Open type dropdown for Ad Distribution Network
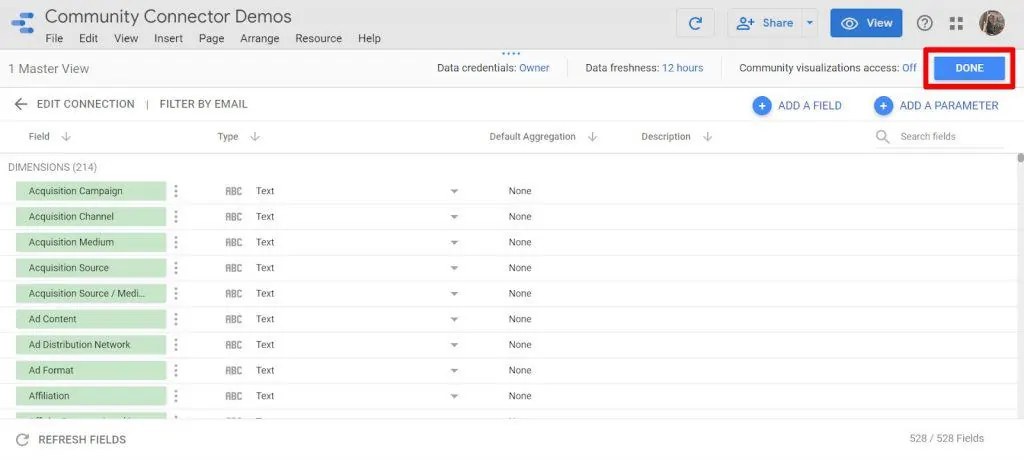Image resolution: width=1024 pixels, height=459 pixels. [454, 345]
